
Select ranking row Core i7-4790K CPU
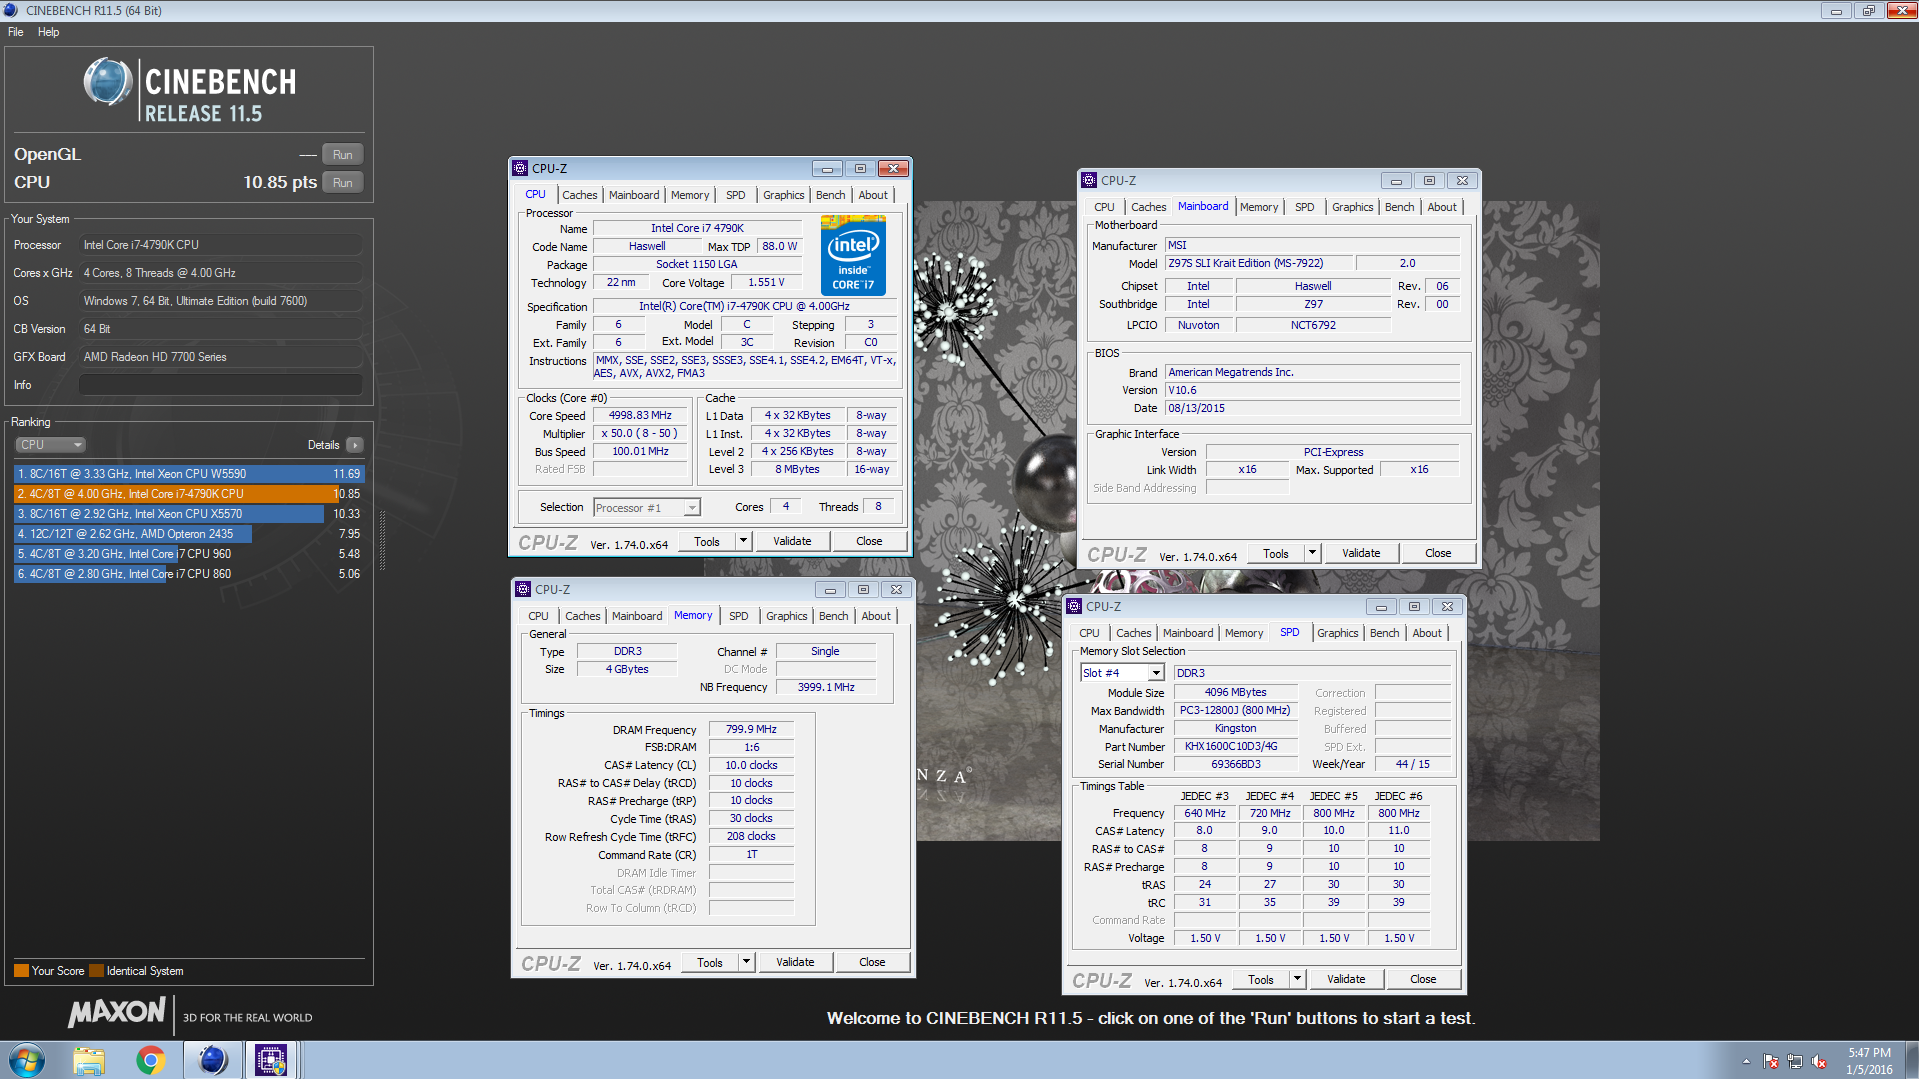(189, 494)
